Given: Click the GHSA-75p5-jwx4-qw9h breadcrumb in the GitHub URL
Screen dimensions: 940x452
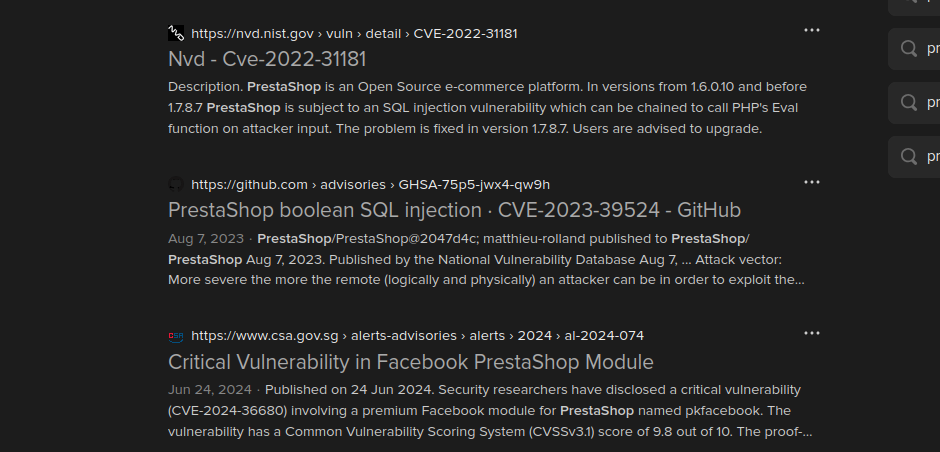Looking at the screenshot, I should coord(474,185).
